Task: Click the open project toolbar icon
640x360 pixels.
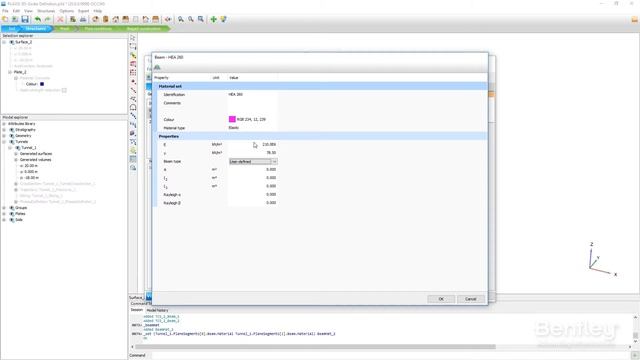Action: pyautogui.click(x=15, y=19)
